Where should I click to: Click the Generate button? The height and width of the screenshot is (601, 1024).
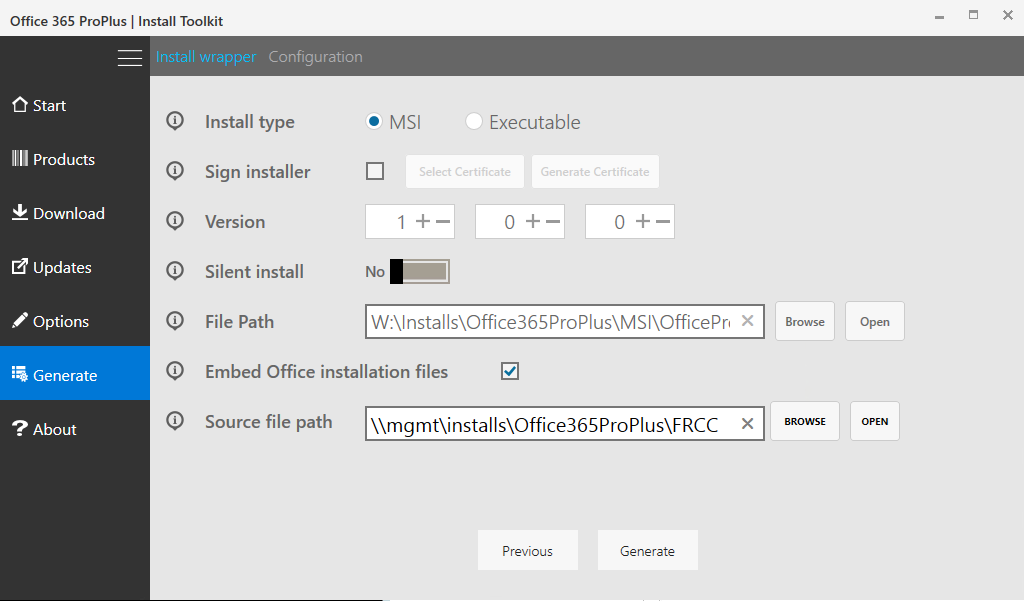point(647,550)
